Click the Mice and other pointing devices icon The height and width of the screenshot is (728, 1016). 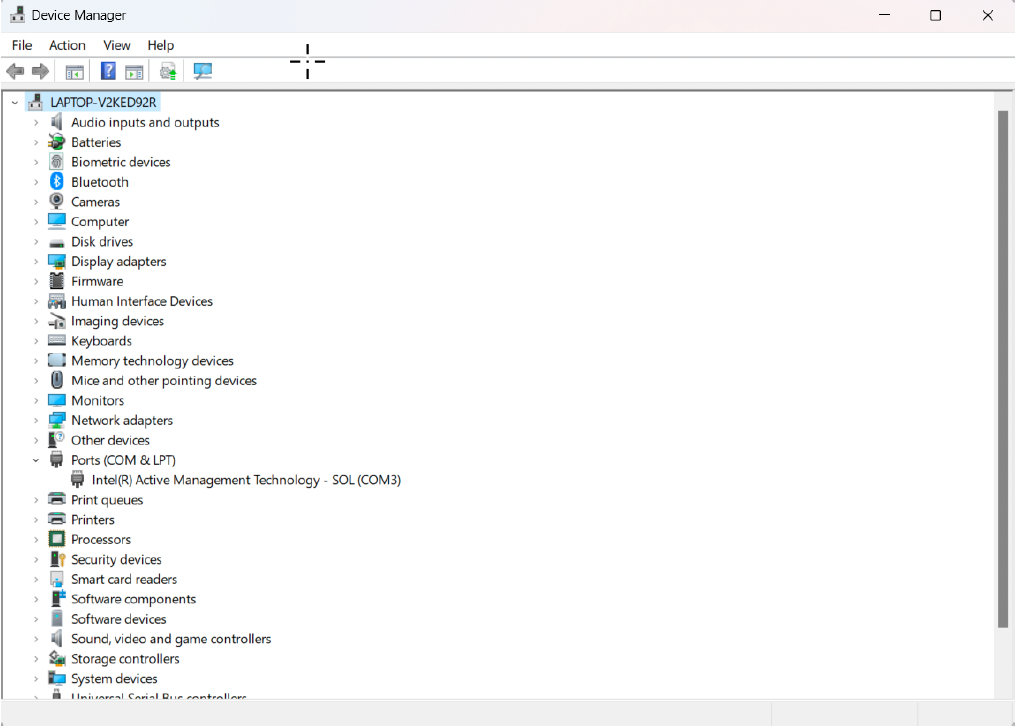[57, 380]
